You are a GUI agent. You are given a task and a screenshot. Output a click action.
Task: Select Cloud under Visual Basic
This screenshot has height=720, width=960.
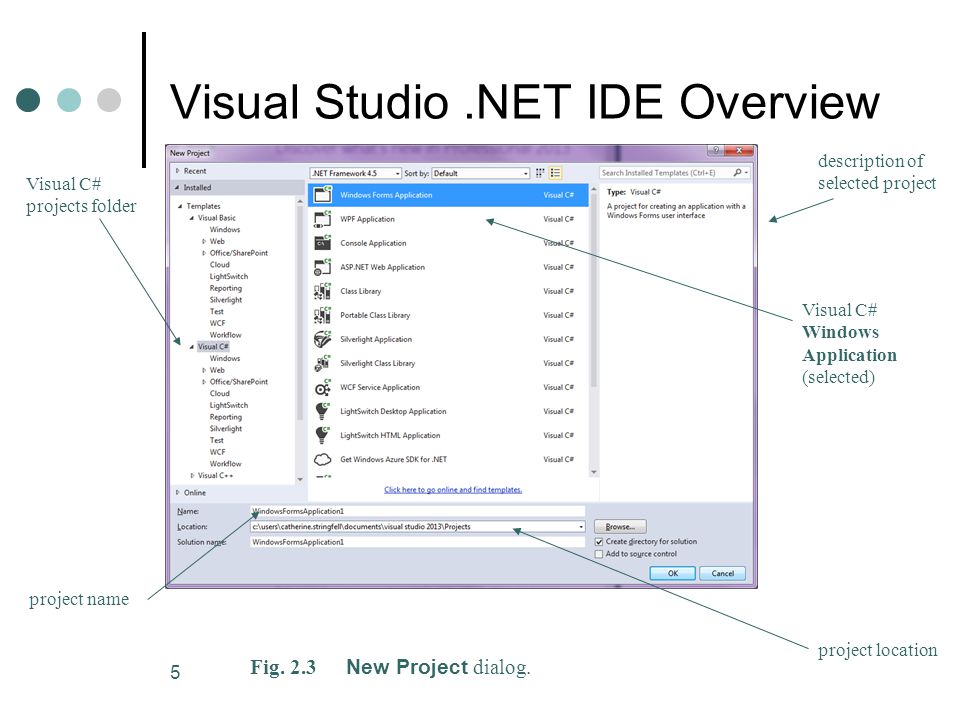220,264
